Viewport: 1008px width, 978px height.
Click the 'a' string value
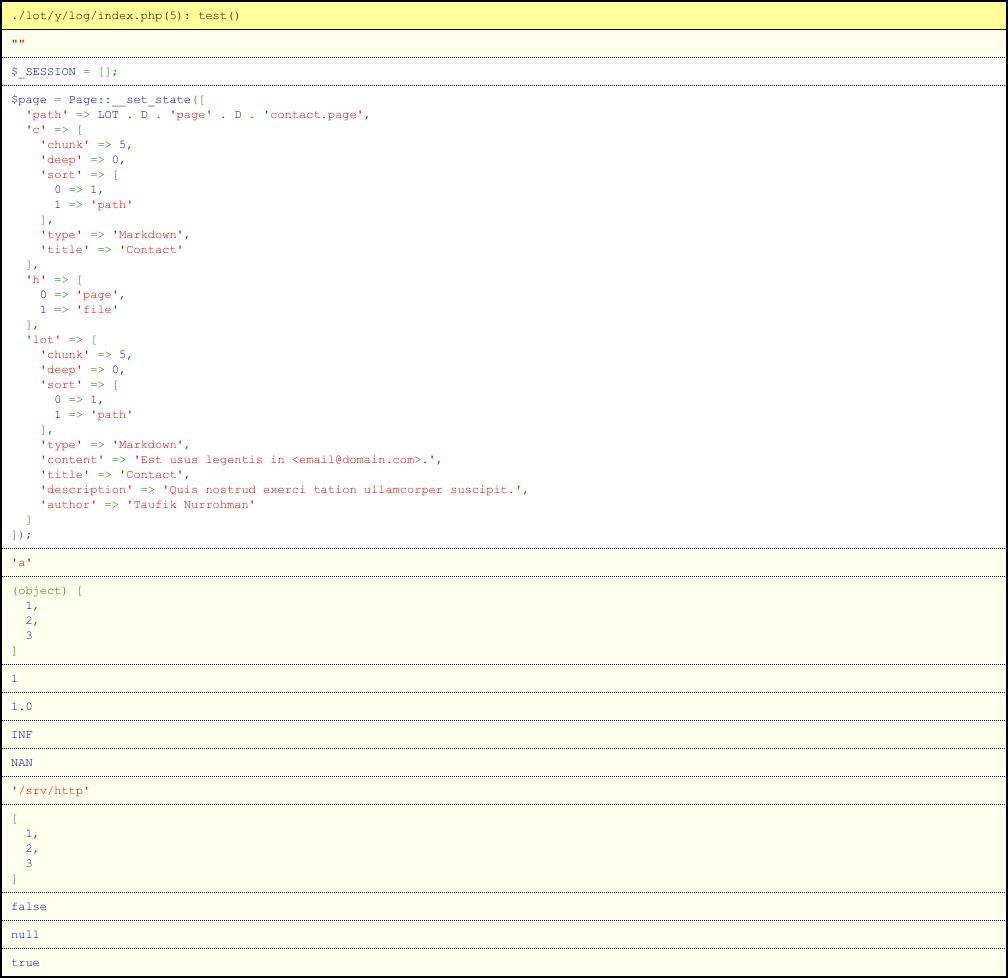[21, 563]
